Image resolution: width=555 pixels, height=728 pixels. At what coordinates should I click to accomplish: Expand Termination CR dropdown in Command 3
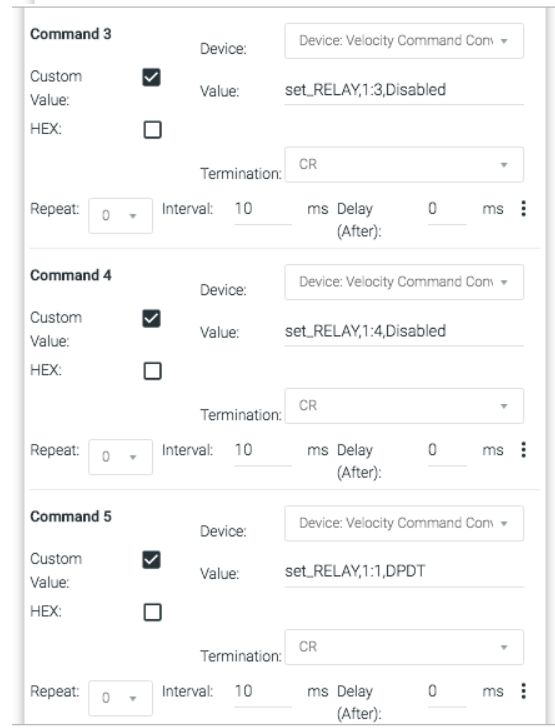[404, 164]
